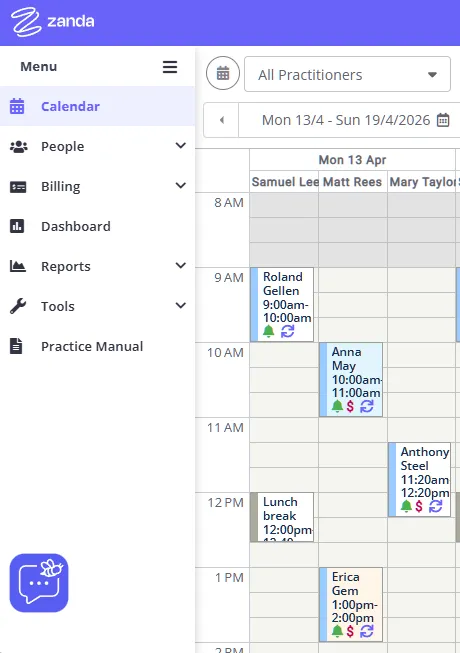Go to the previous week arrow

click(x=221, y=120)
